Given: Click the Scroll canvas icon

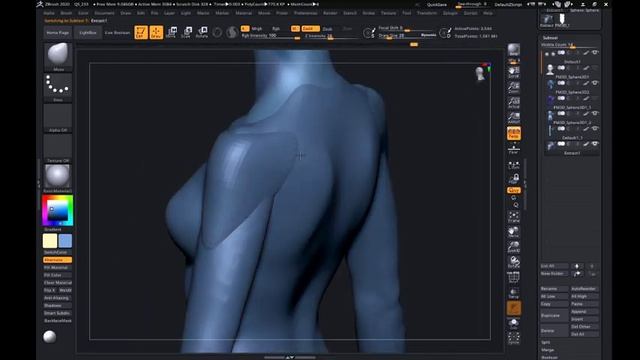Looking at the screenshot, I should click(514, 72).
